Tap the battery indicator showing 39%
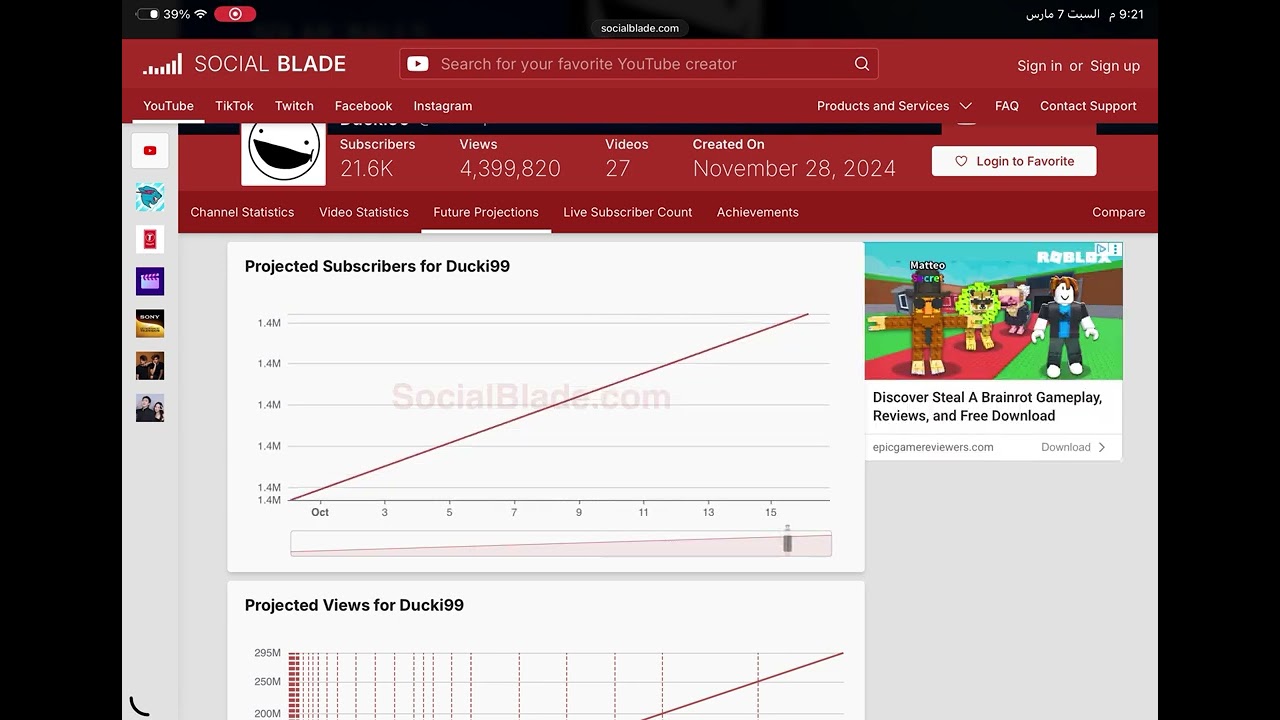 pos(163,14)
